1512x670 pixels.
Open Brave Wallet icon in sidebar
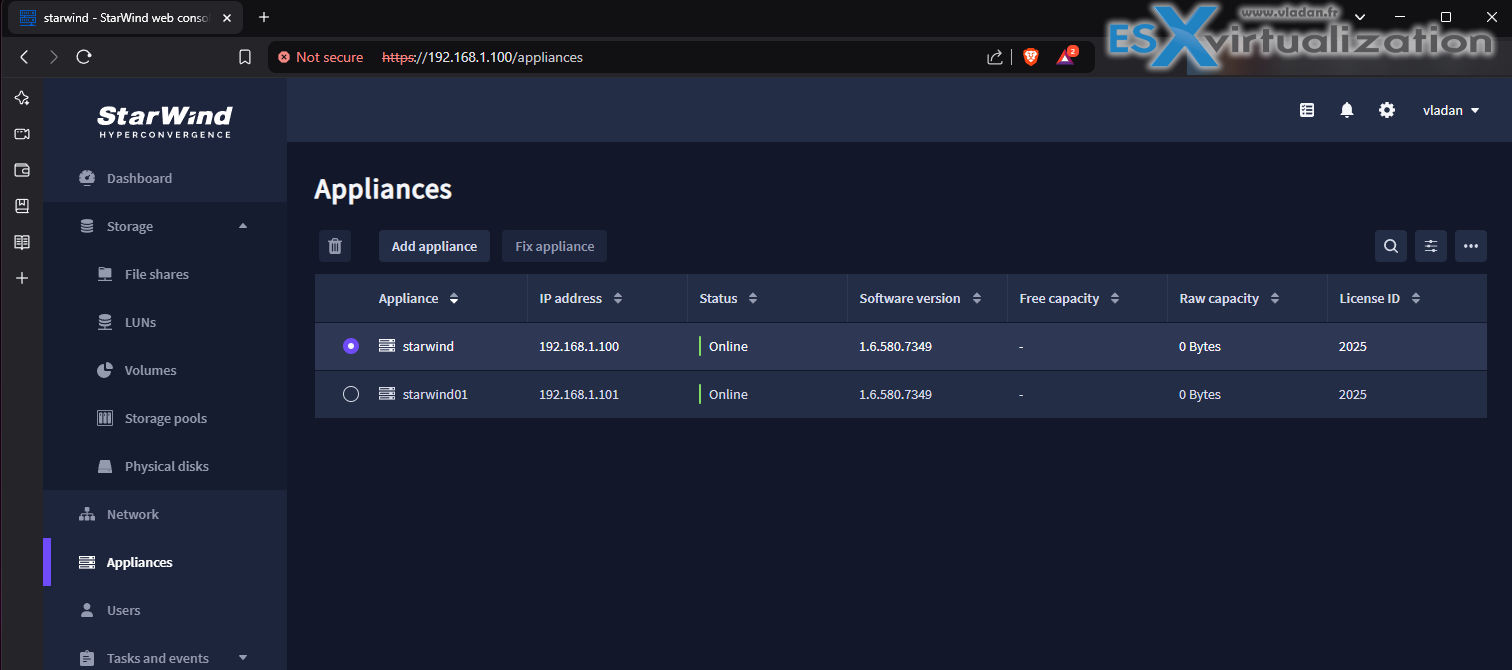[x=22, y=170]
